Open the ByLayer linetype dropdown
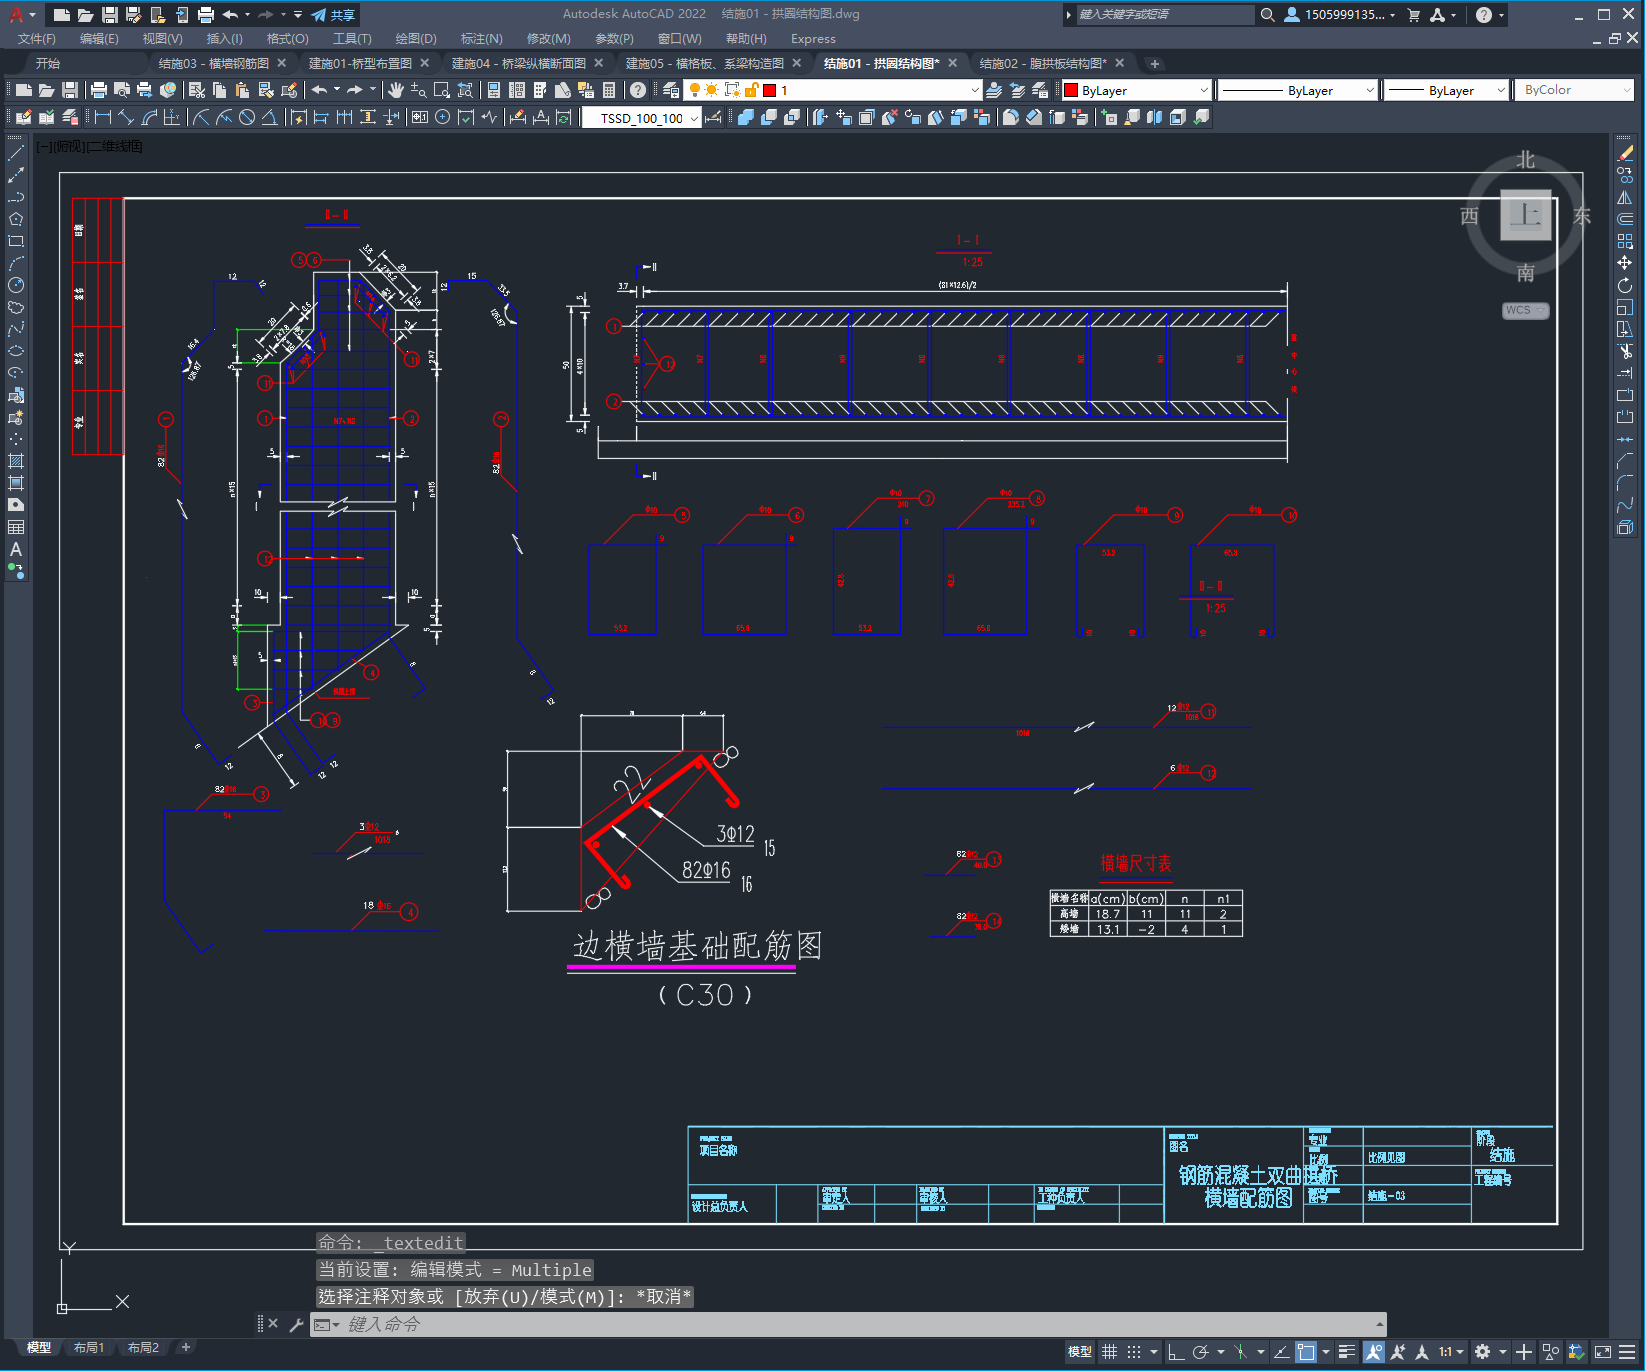The height and width of the screenshot is (1371, 1645). [x=1298, y=90]
